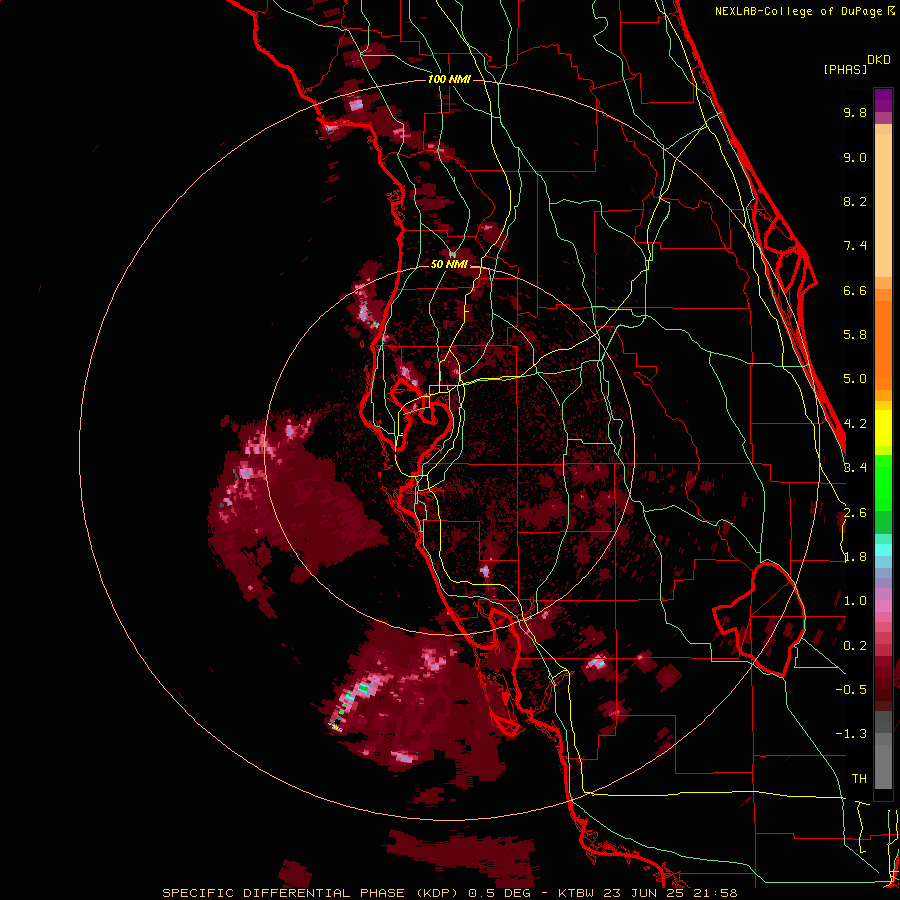Click the "TH" threshold label on scale
The image size is (900, 900).
click(x=859, y=779)
